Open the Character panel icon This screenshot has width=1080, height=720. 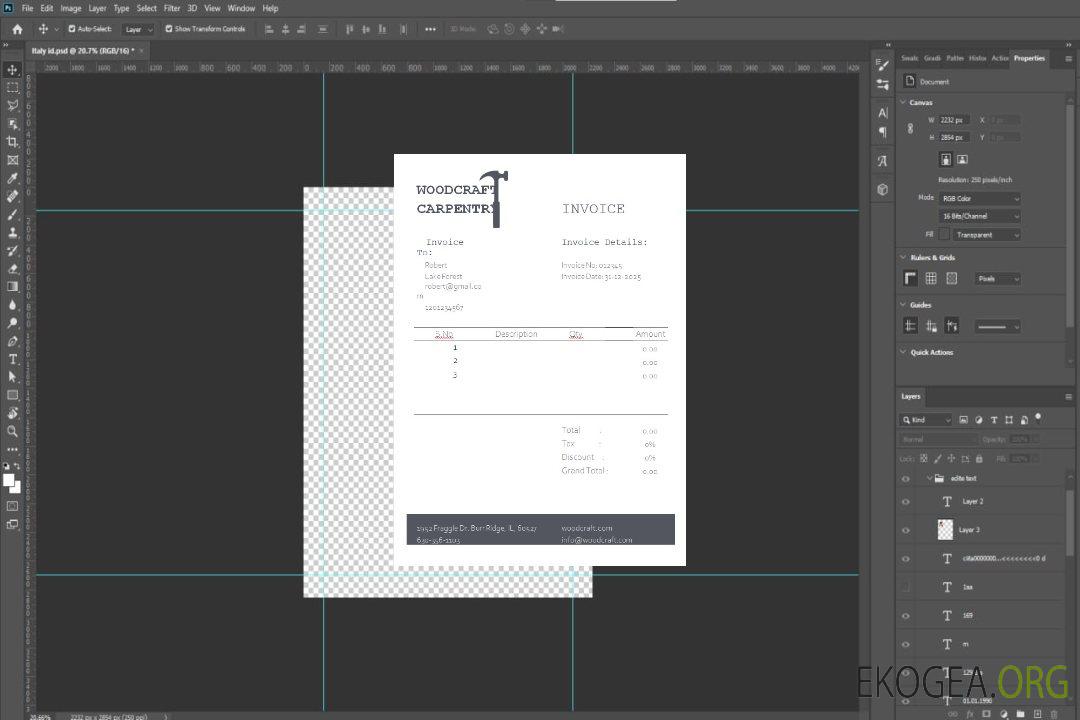tap(883, 113)
